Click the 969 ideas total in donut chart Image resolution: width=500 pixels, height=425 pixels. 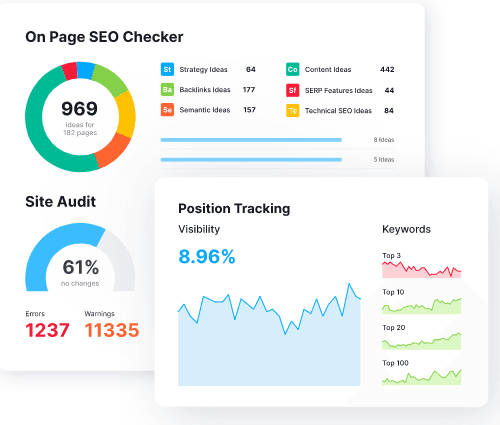click(79, 109)
